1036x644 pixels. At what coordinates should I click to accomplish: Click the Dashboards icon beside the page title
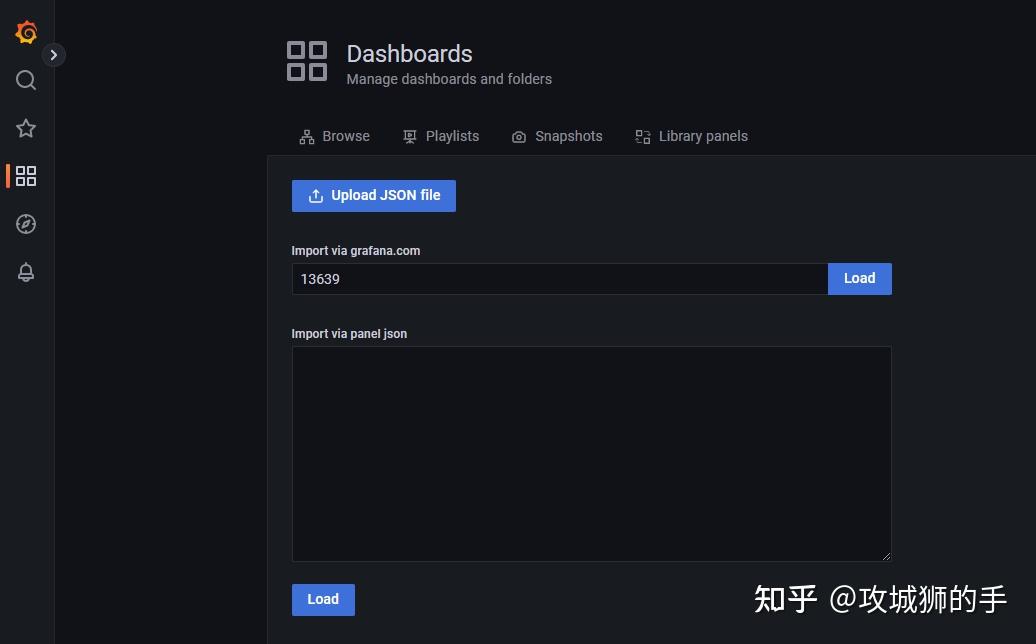tap(307, 61)
